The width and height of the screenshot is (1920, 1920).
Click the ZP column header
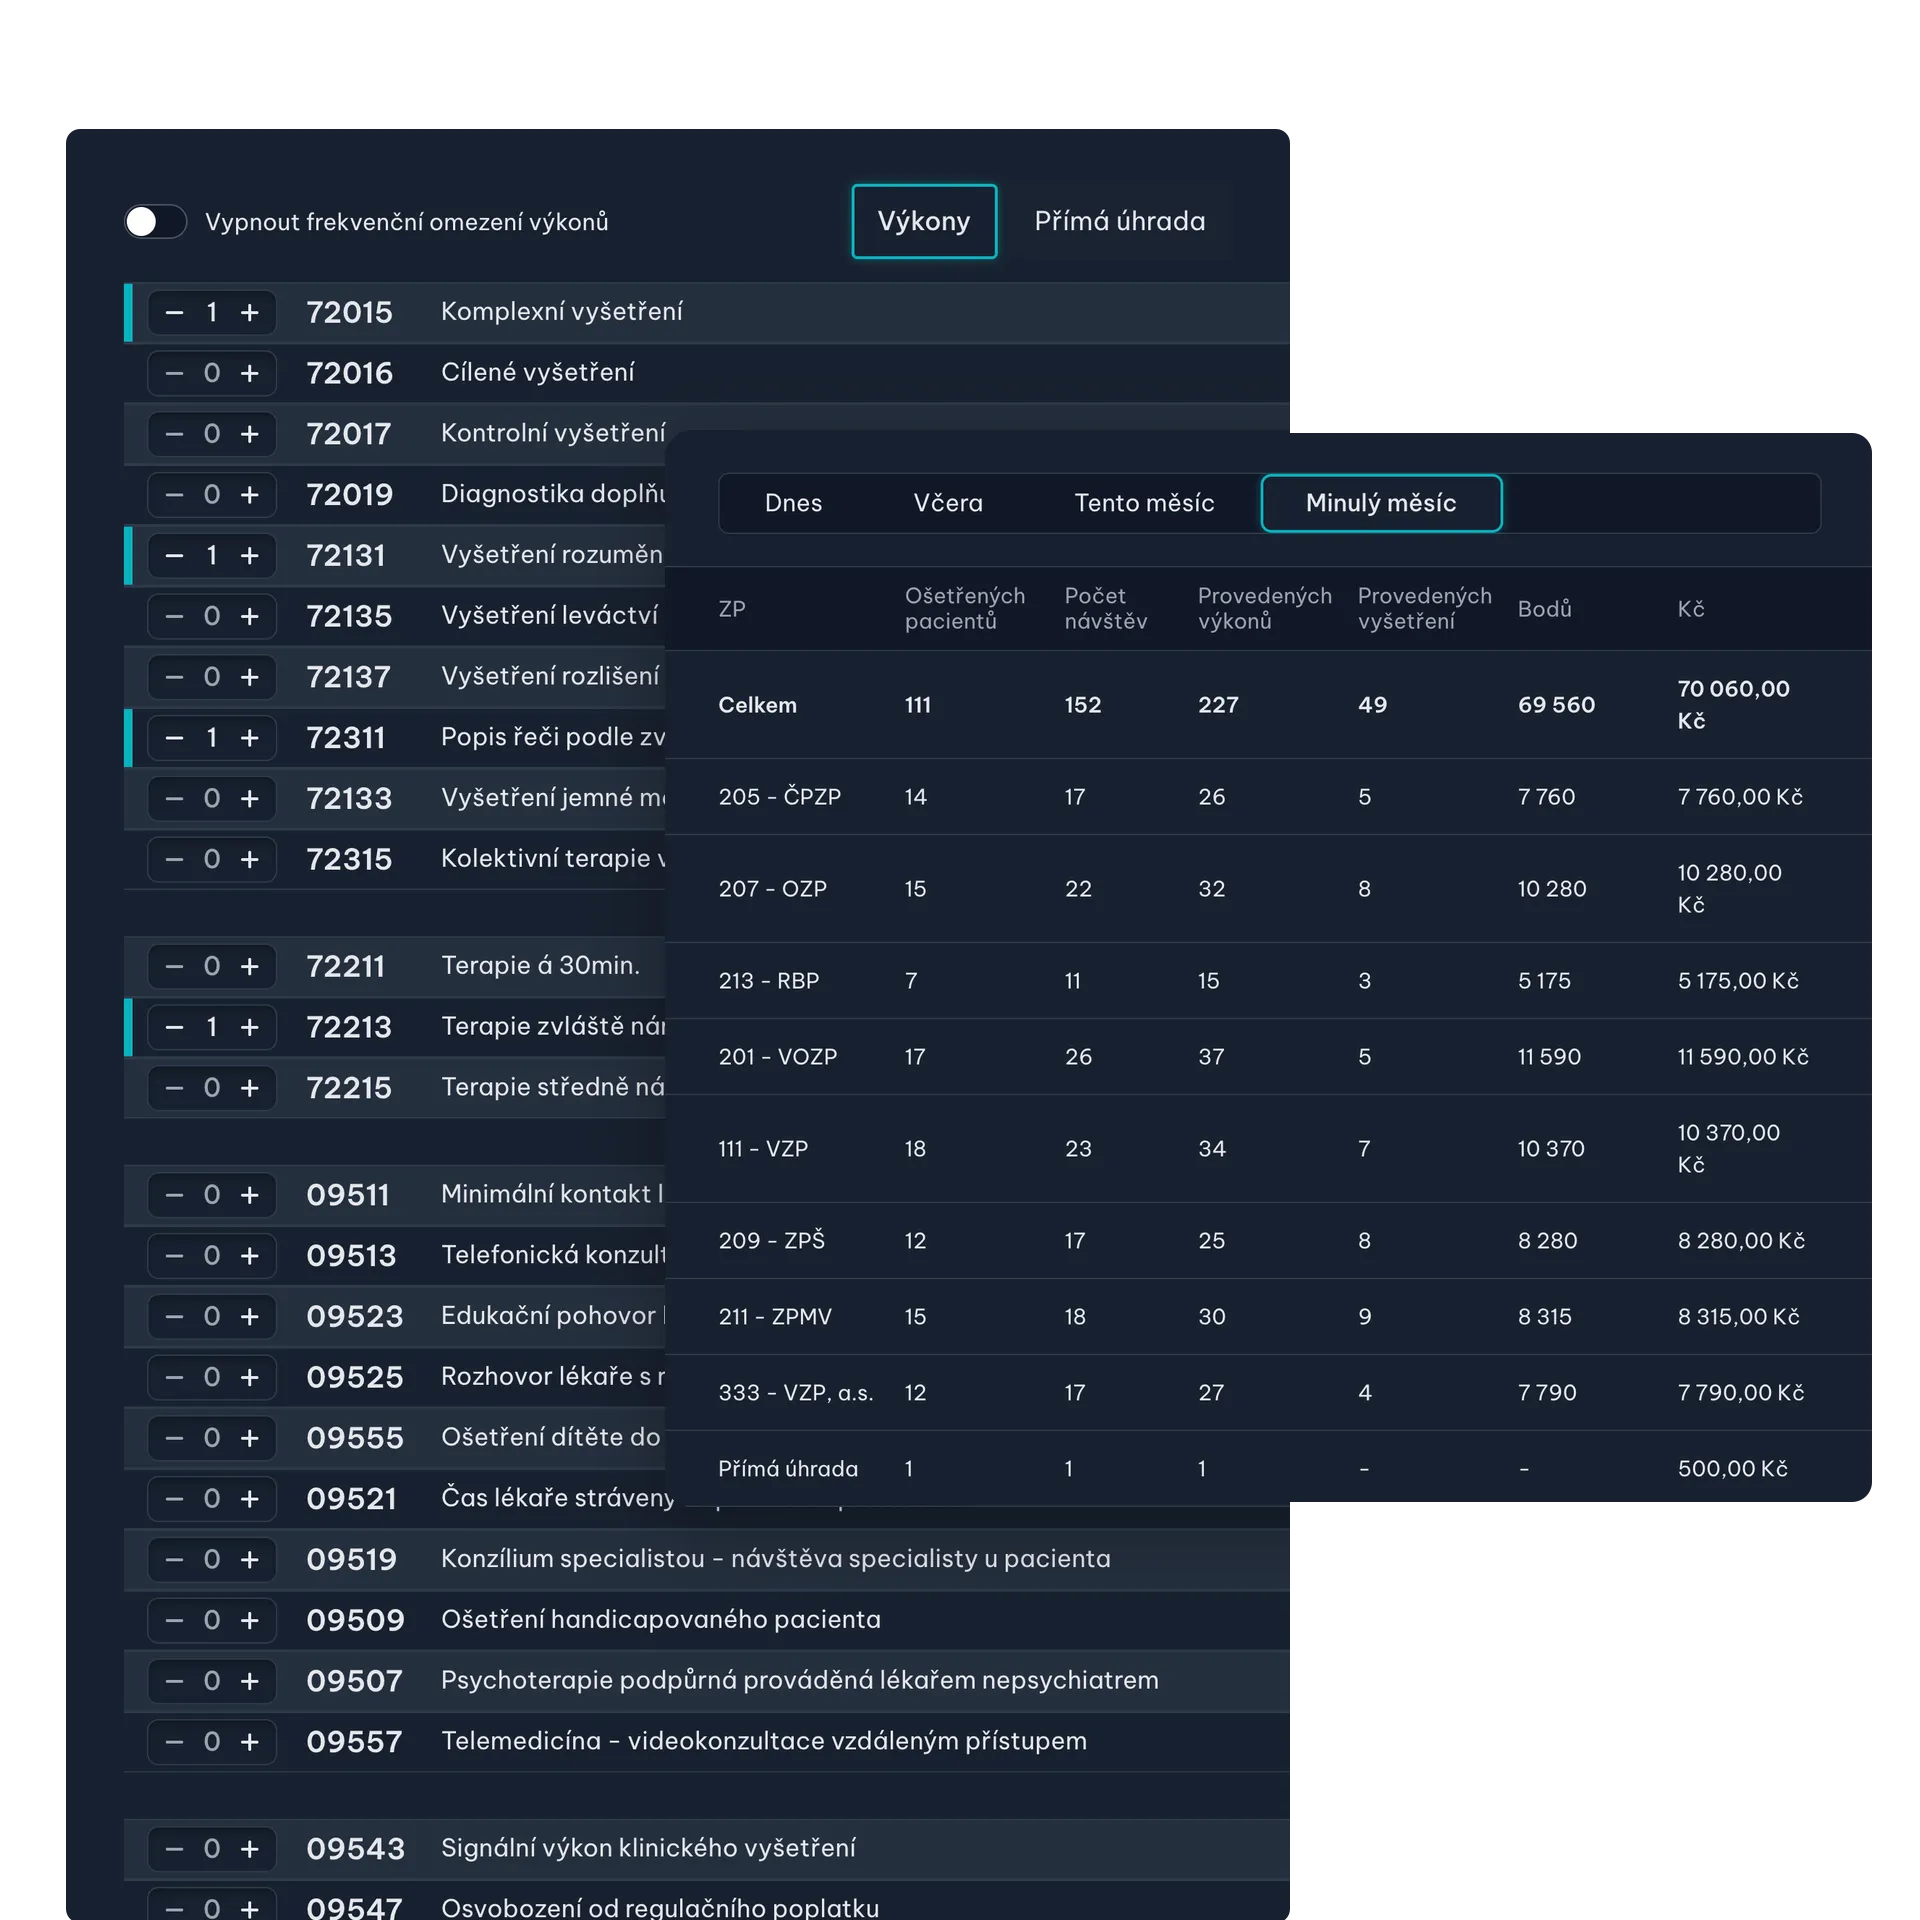(732, 609)
